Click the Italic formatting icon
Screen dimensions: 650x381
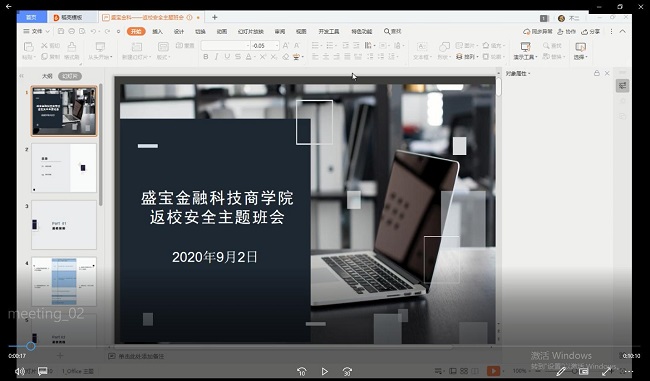216,57
